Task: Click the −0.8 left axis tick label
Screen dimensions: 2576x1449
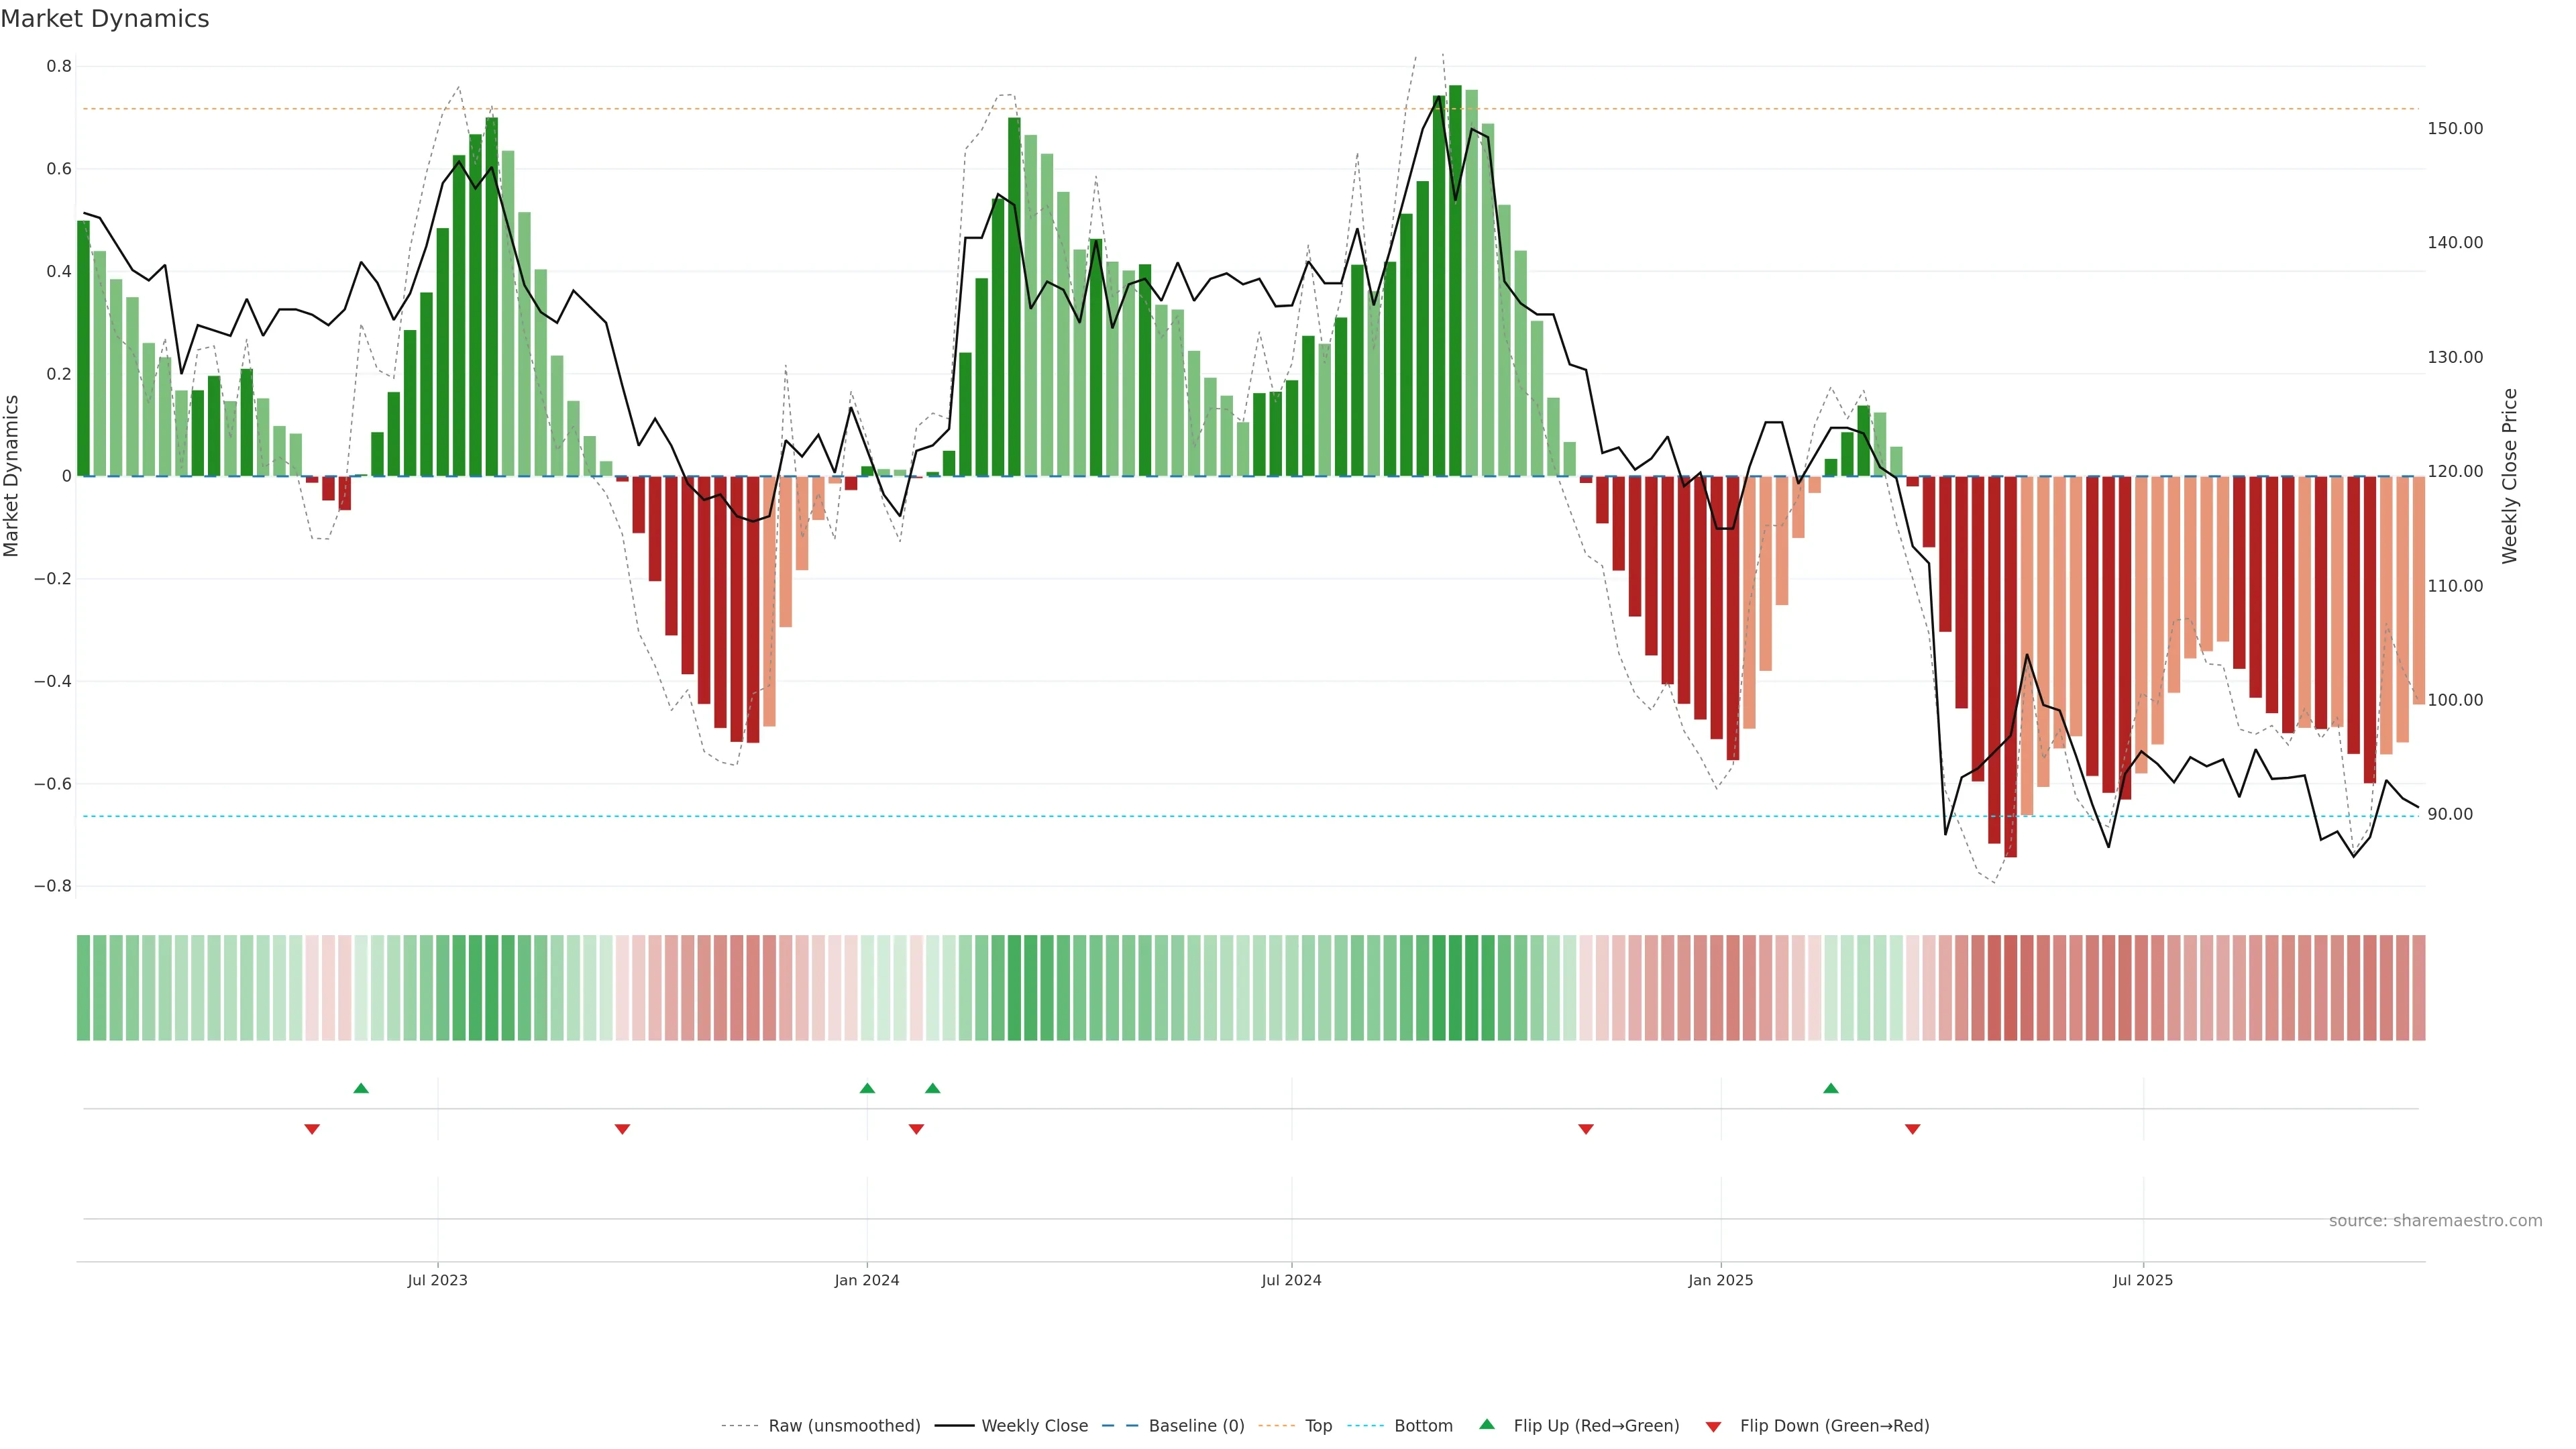Action: tap(52, 886)
